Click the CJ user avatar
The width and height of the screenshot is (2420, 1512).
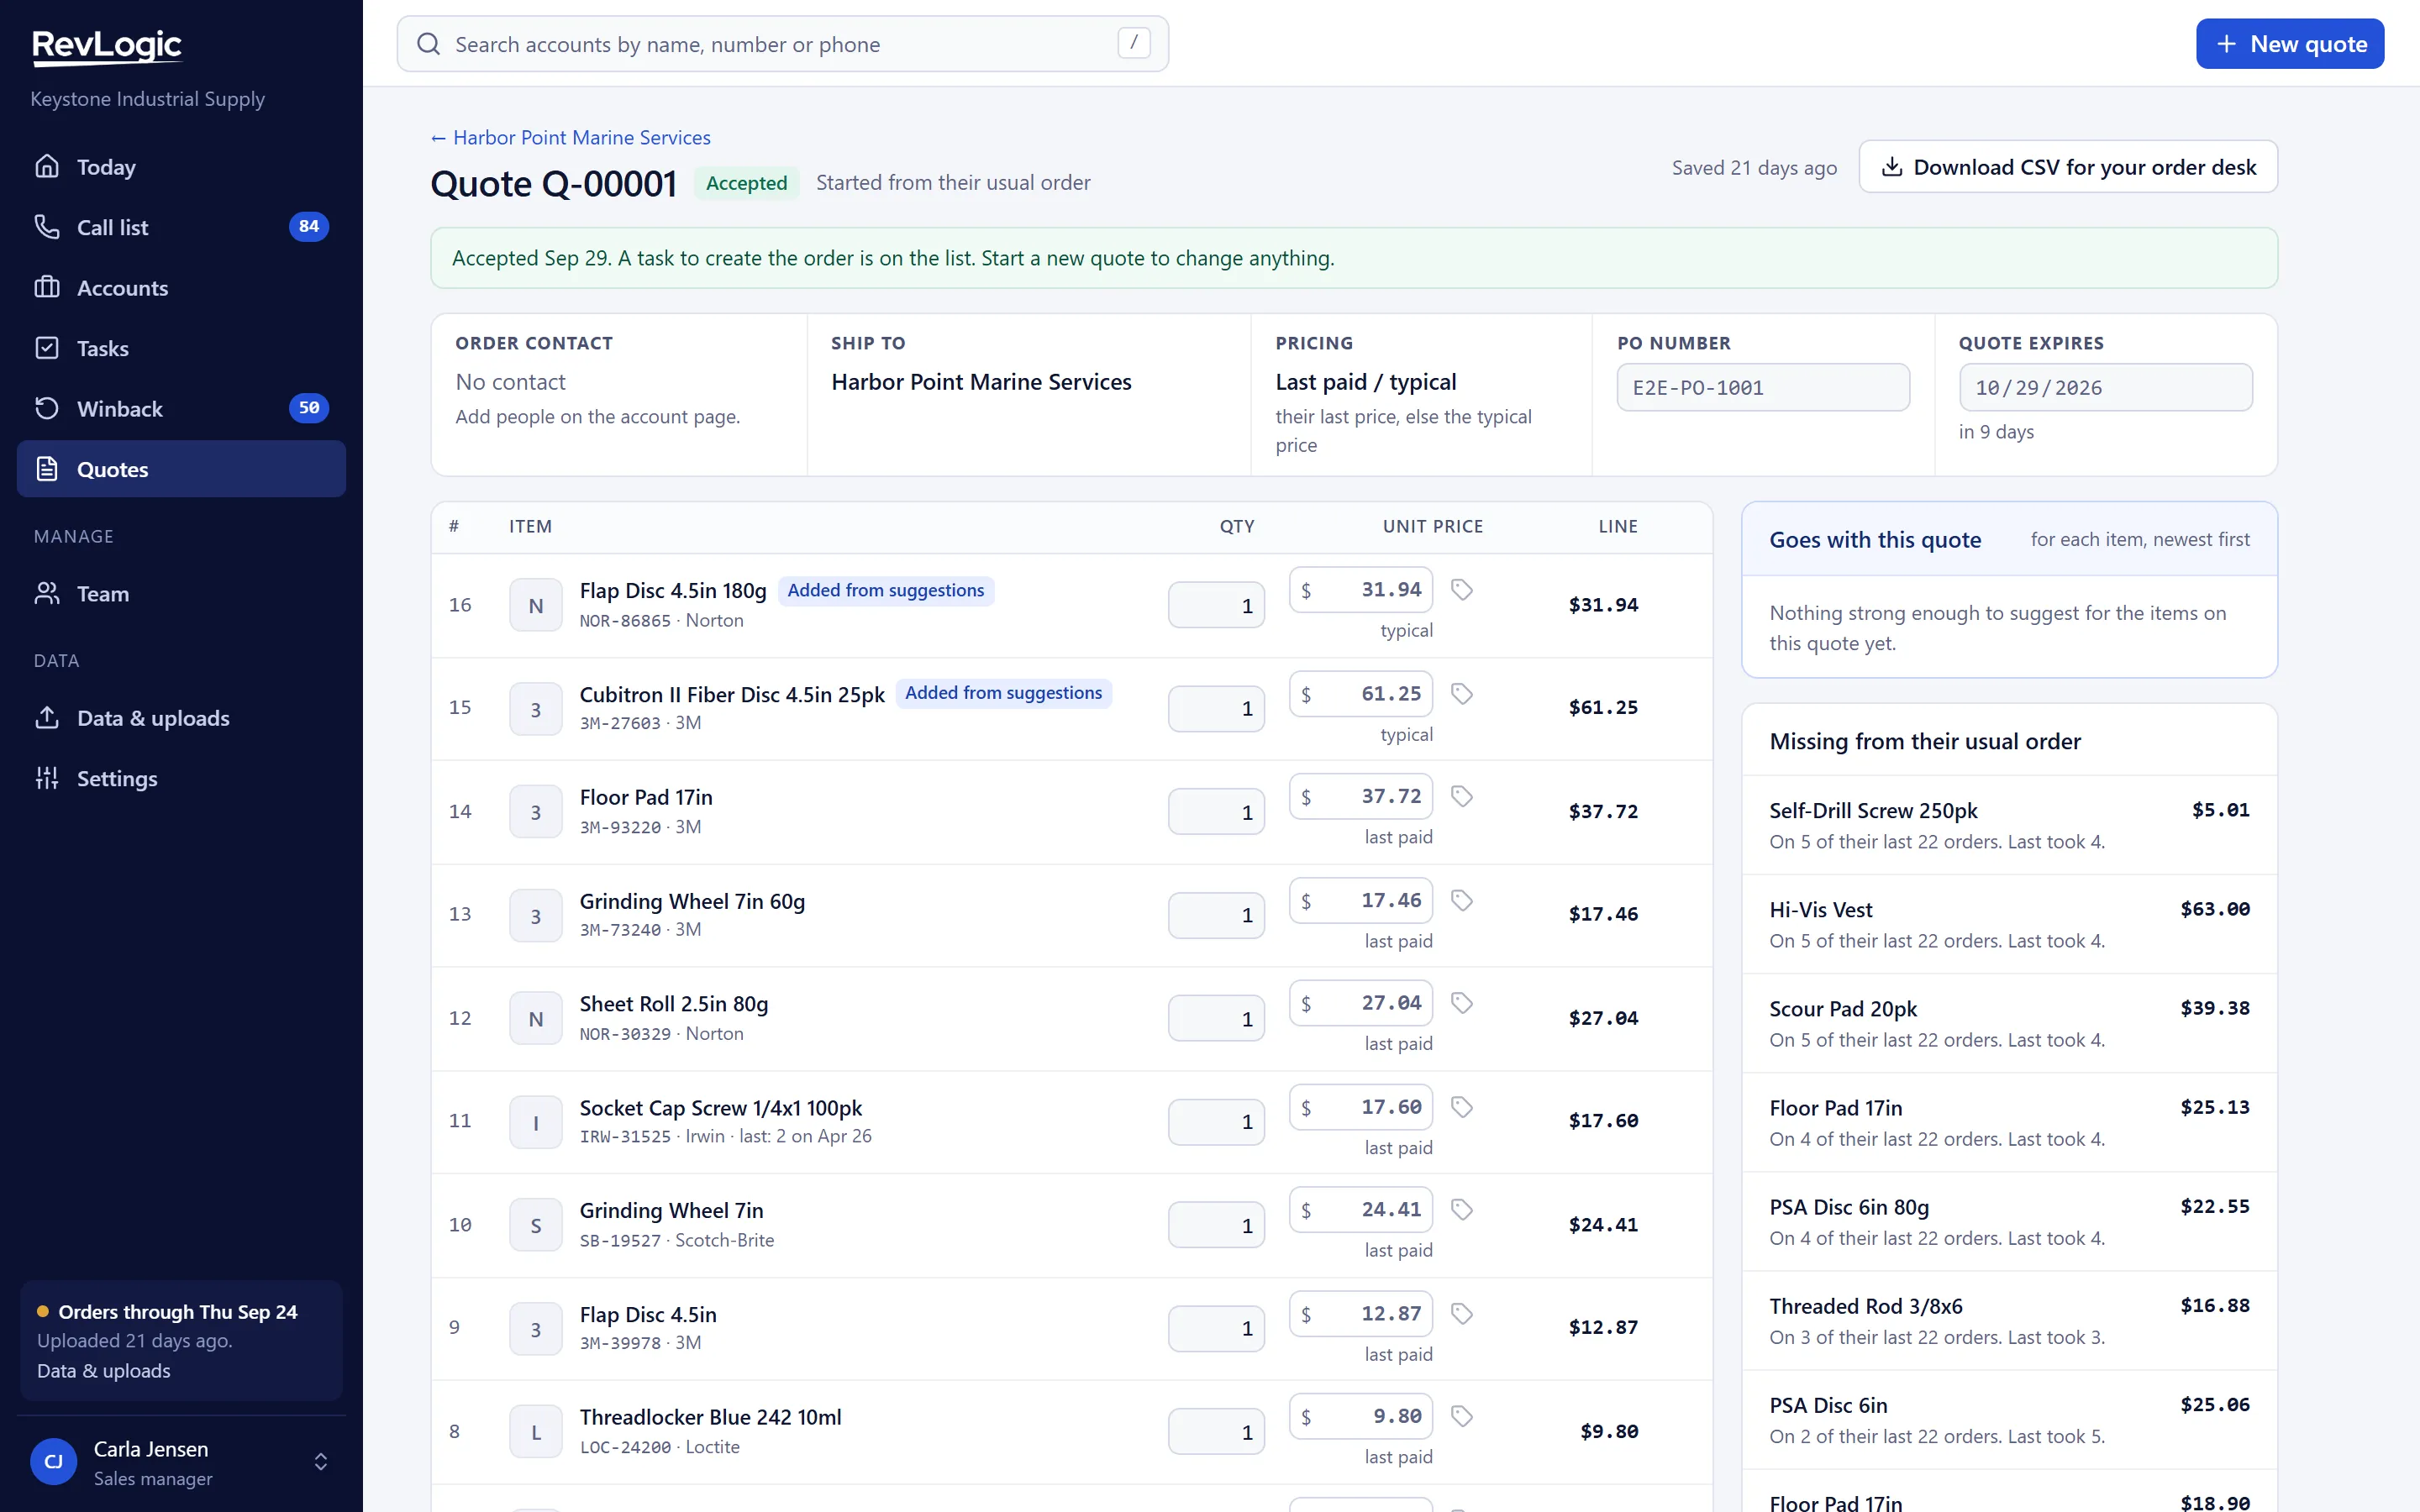54,1463
